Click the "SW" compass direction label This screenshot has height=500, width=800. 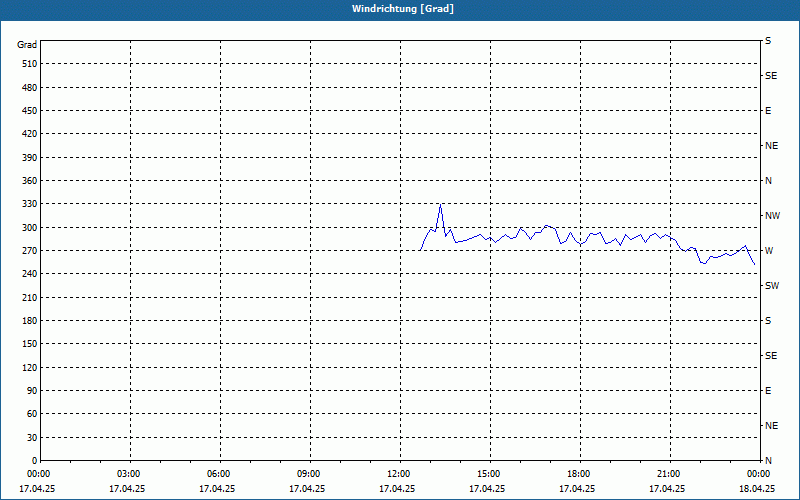(x=772, y=286)
